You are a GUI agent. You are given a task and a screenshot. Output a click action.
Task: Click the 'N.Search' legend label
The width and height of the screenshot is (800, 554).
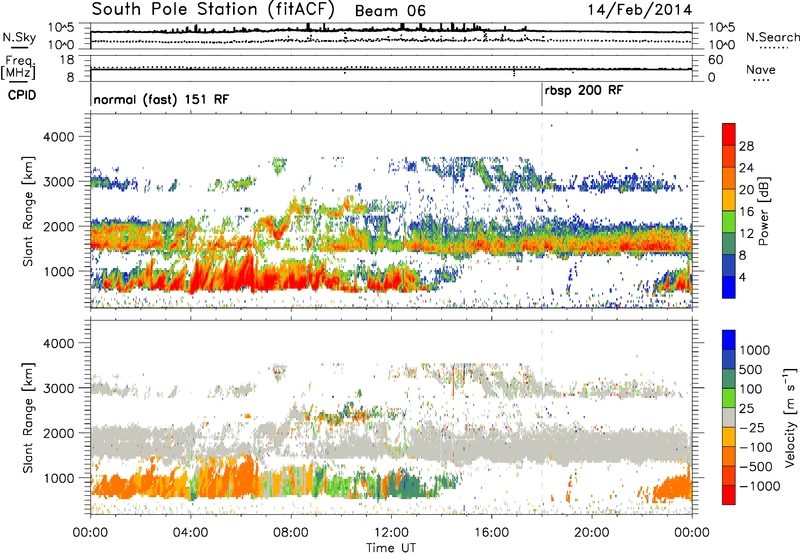(772, 37)
